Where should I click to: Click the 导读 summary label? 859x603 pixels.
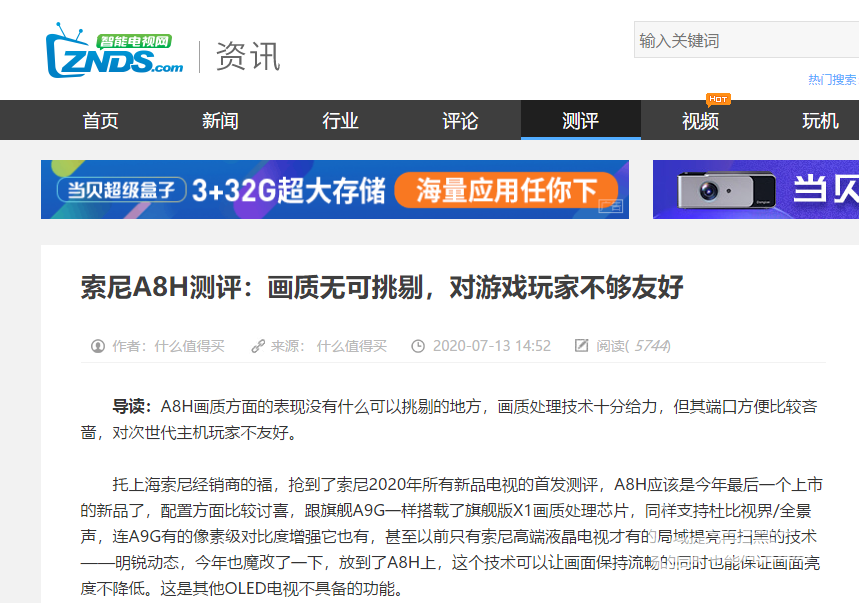point(132,406)
